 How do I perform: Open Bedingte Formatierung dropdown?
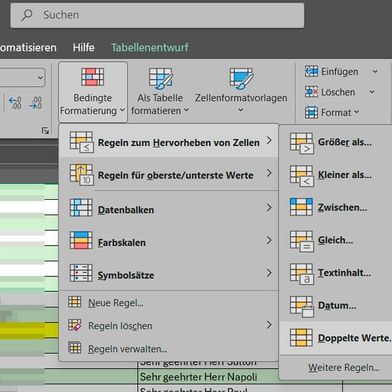click(x=93, y=92)
